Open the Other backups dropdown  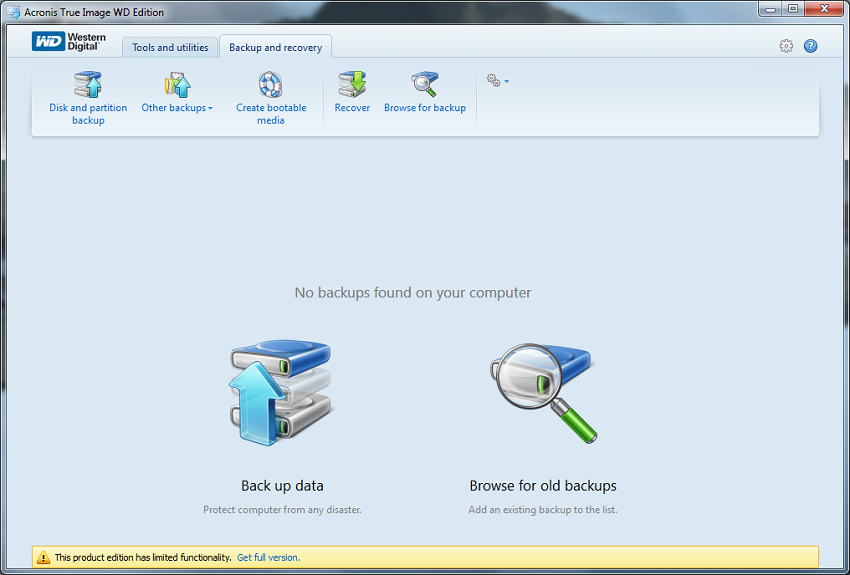[177, 107]
